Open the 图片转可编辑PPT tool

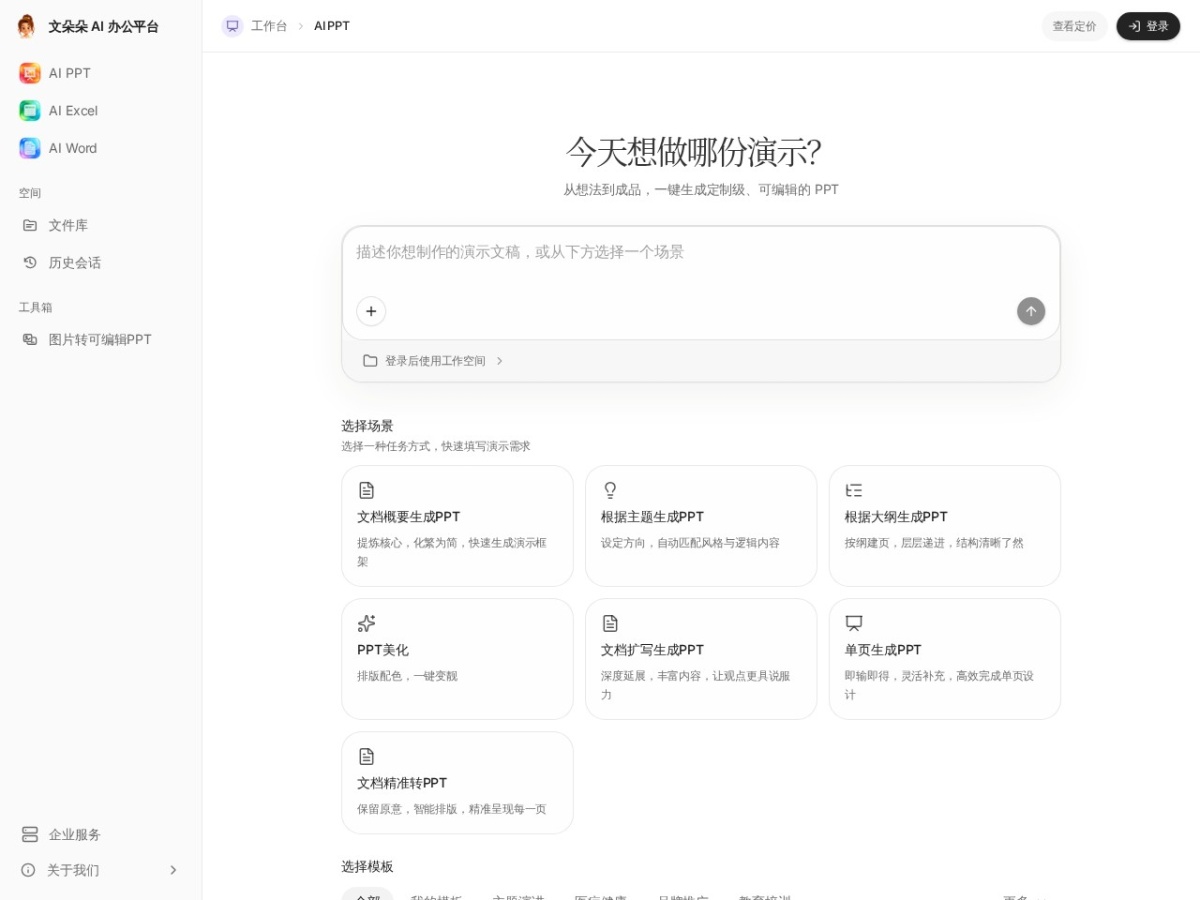100,339
